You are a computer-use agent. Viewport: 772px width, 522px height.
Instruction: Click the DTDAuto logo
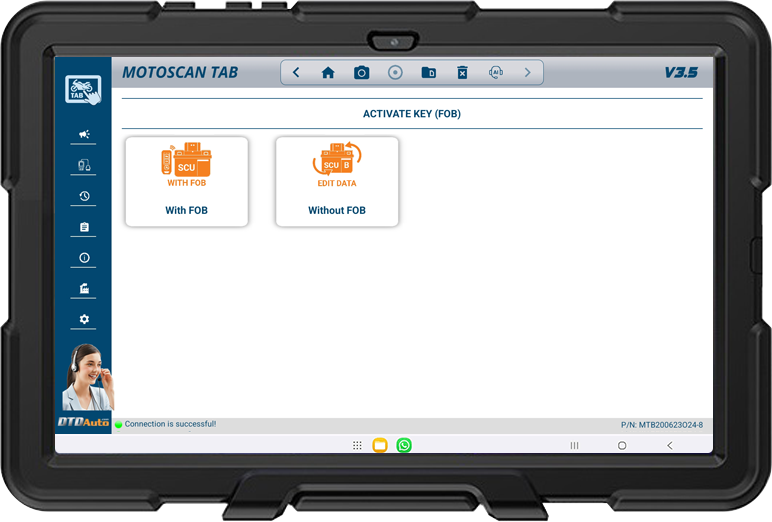pos(83,422)
